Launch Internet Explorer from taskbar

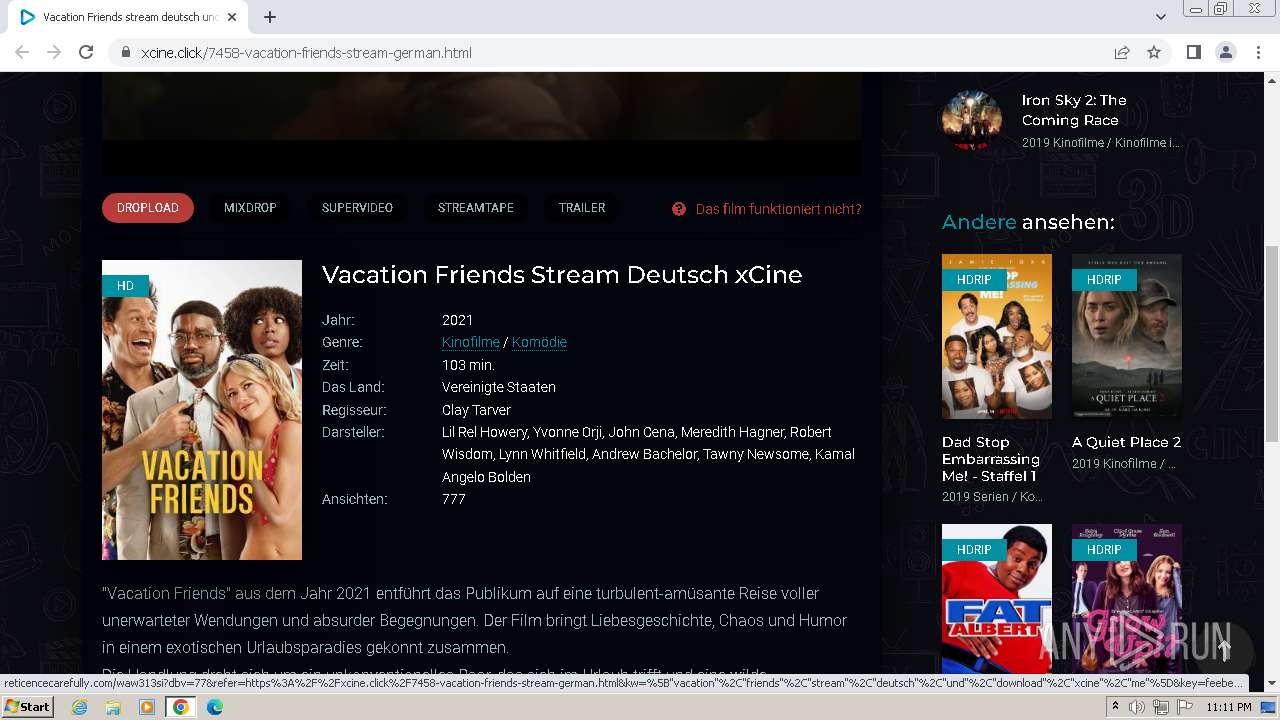click(x=80, y=707)
